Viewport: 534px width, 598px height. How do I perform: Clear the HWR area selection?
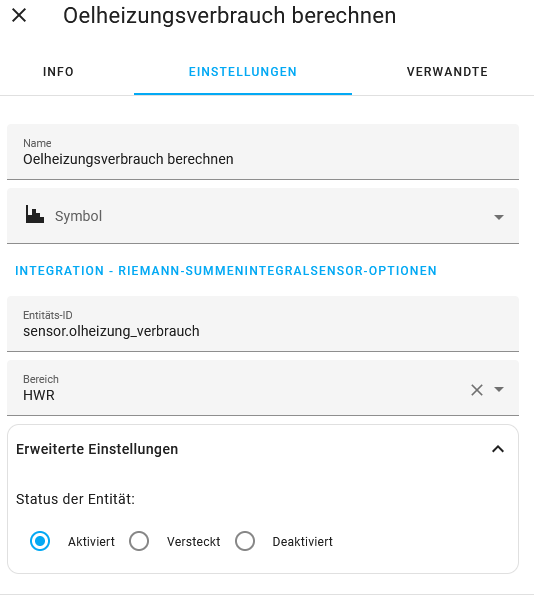click(477, 390)
